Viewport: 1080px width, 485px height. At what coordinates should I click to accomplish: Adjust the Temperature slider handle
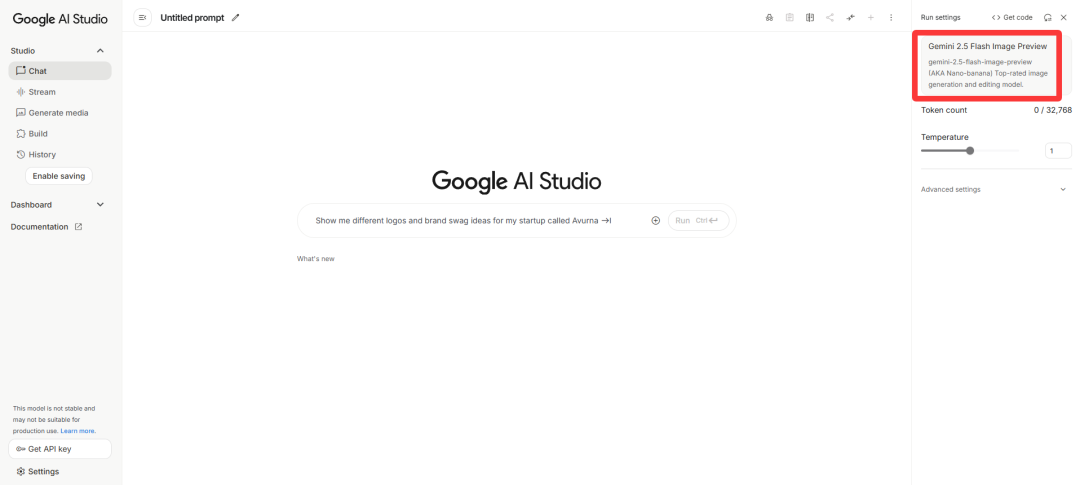pyautogui.click(x=970, y=151)
